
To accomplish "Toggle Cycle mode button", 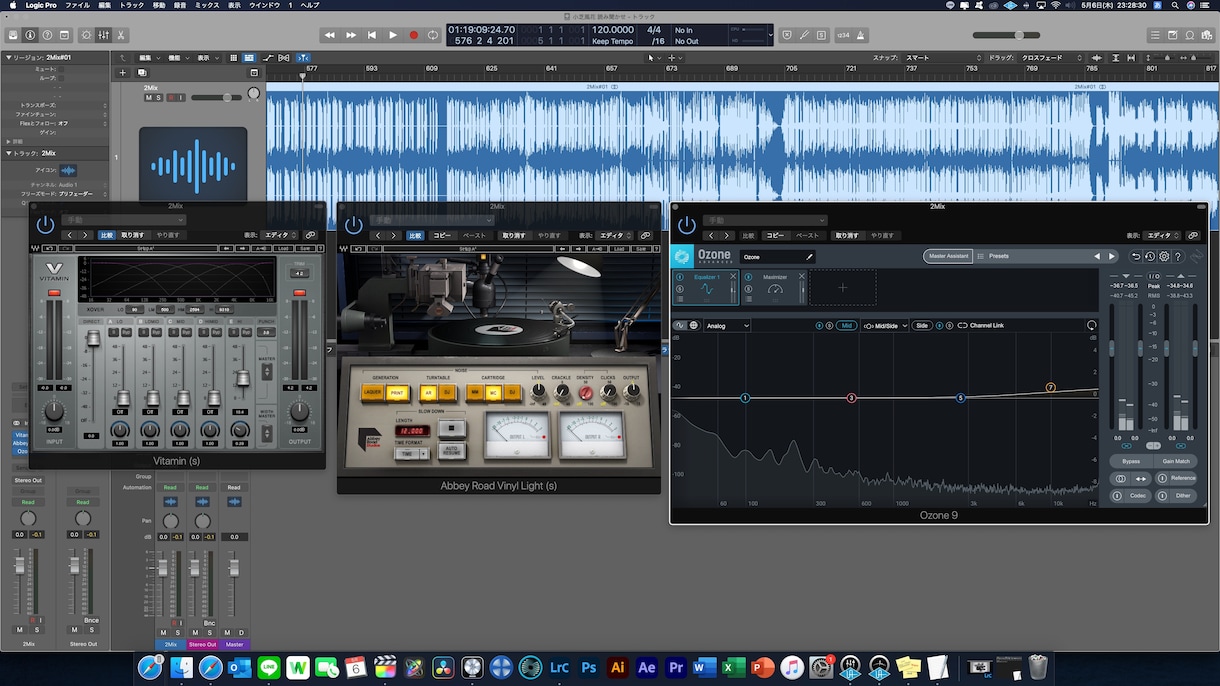I will [x=433, y=35].
